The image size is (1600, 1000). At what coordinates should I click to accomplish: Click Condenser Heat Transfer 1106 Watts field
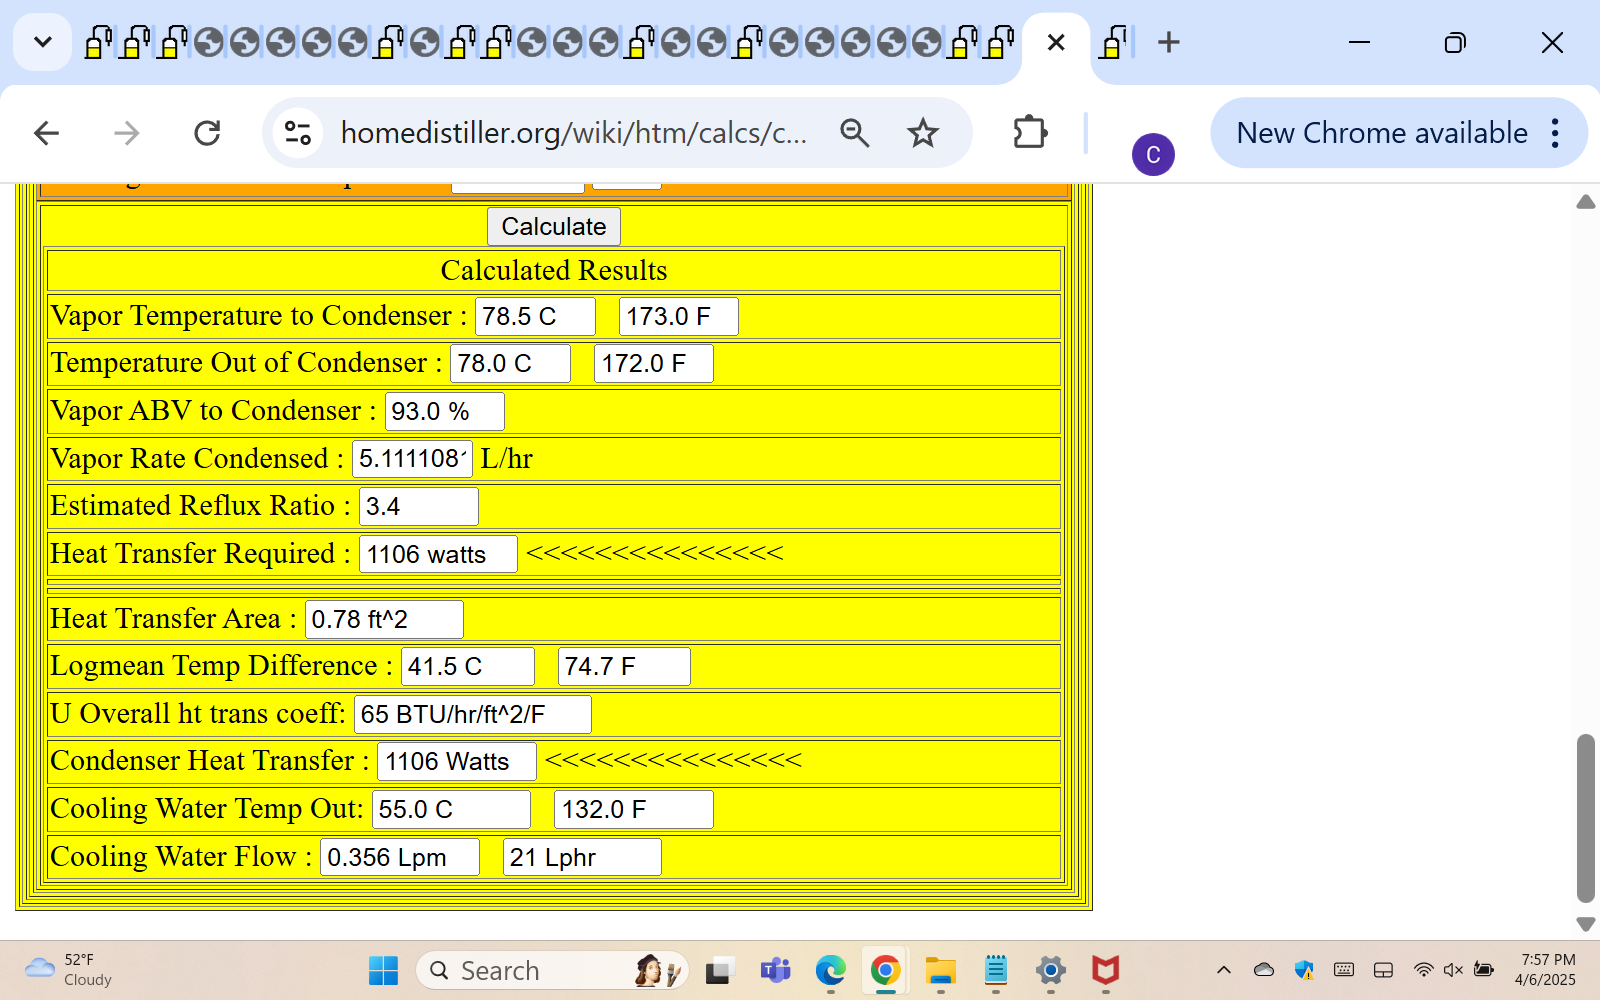(457, 761)
